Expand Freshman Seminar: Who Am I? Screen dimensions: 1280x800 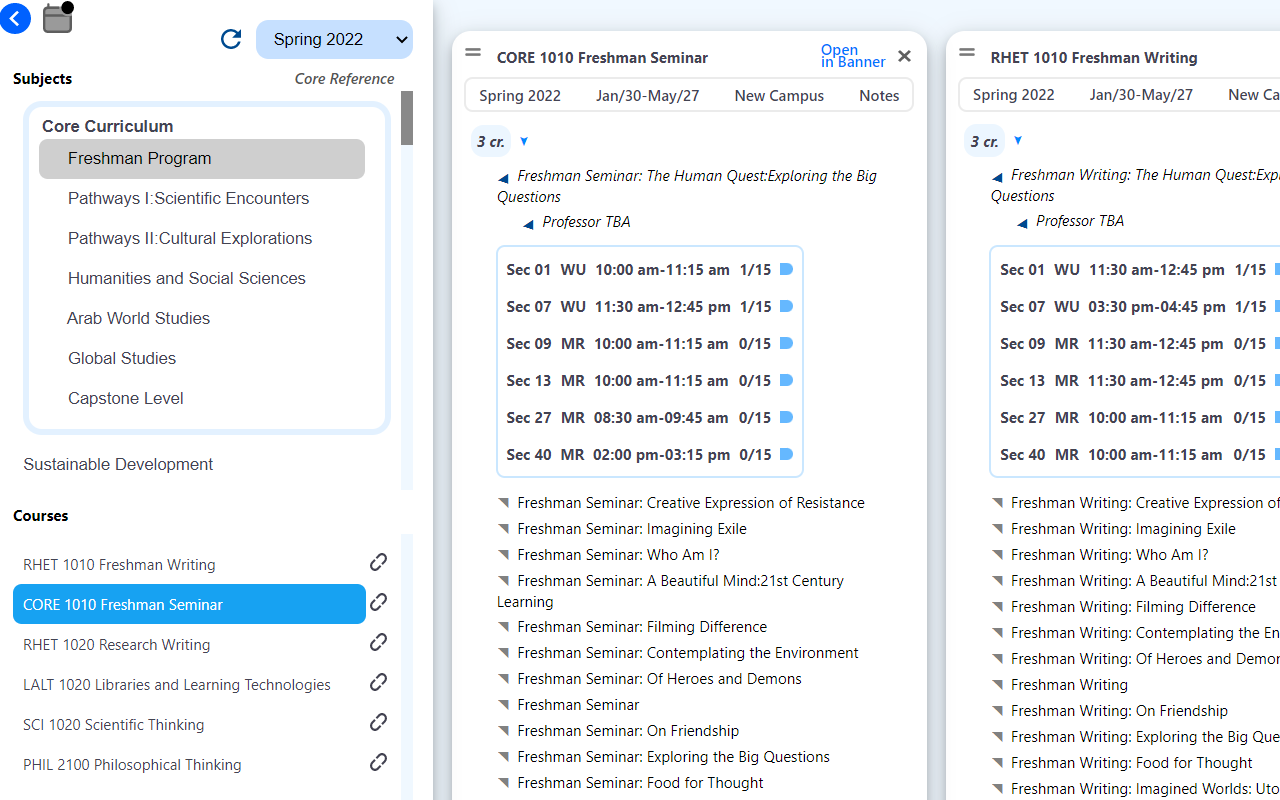tap(503, 554)
